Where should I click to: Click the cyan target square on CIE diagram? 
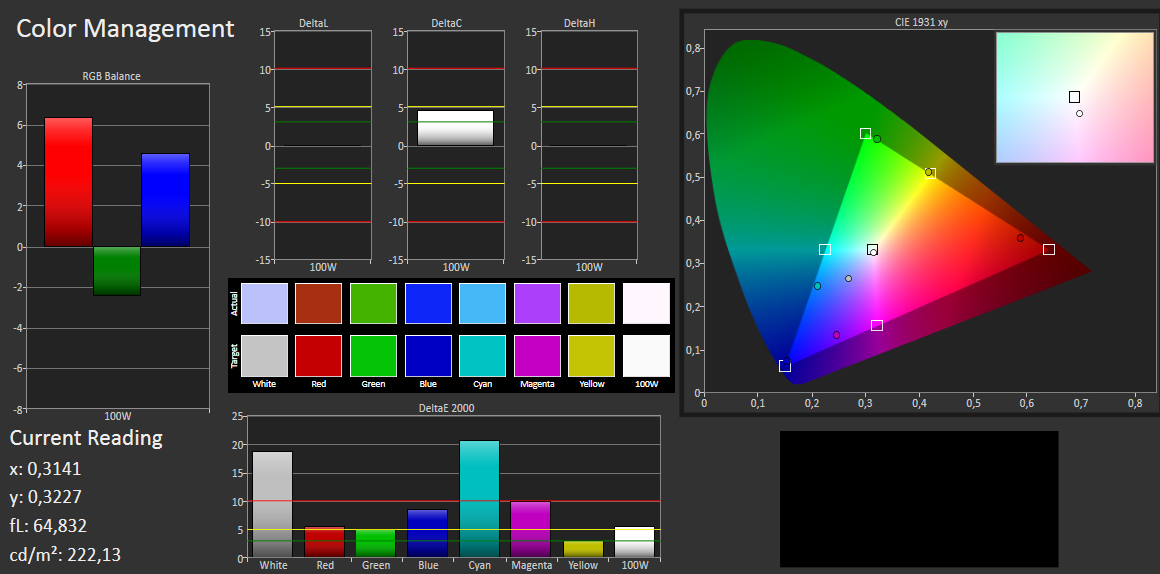(826, 249)
